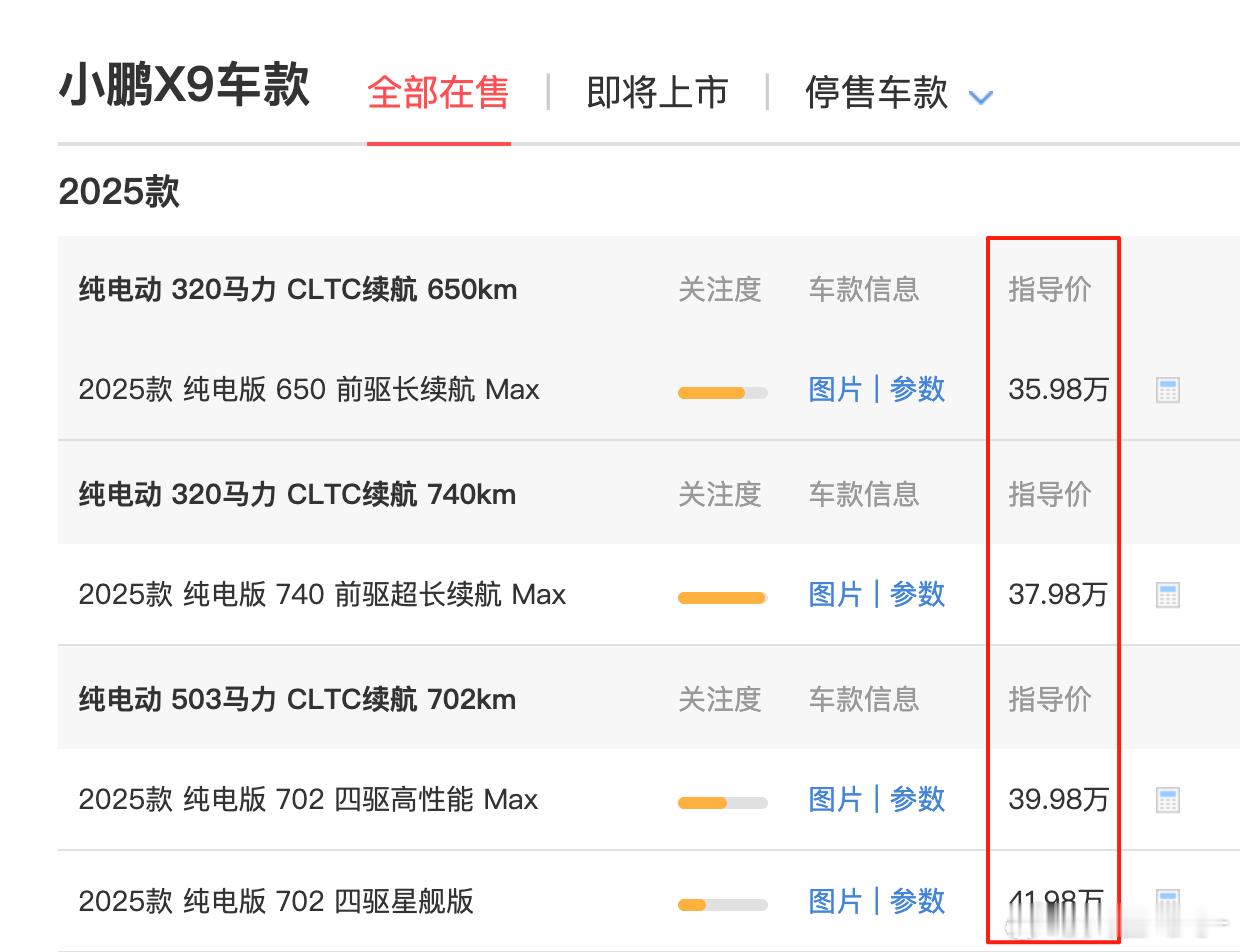
Task: Click attention bar for 650 前驱长续航 Max
Action: coord(722,393)
